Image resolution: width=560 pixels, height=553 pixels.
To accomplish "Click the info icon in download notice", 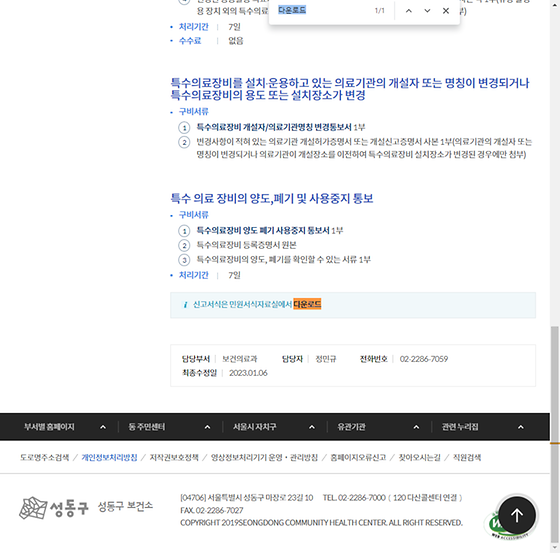I will tap(185, 305).
